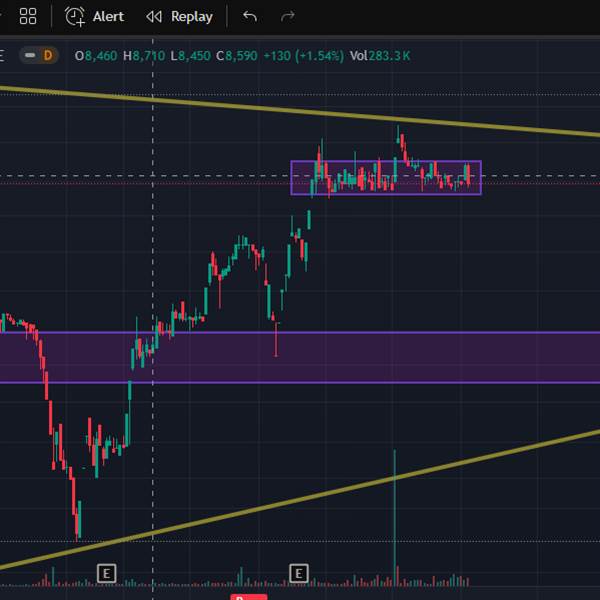Open the layout grid selector
The width and height of the screenshot is (600, 600).
[x=28, y=16]
